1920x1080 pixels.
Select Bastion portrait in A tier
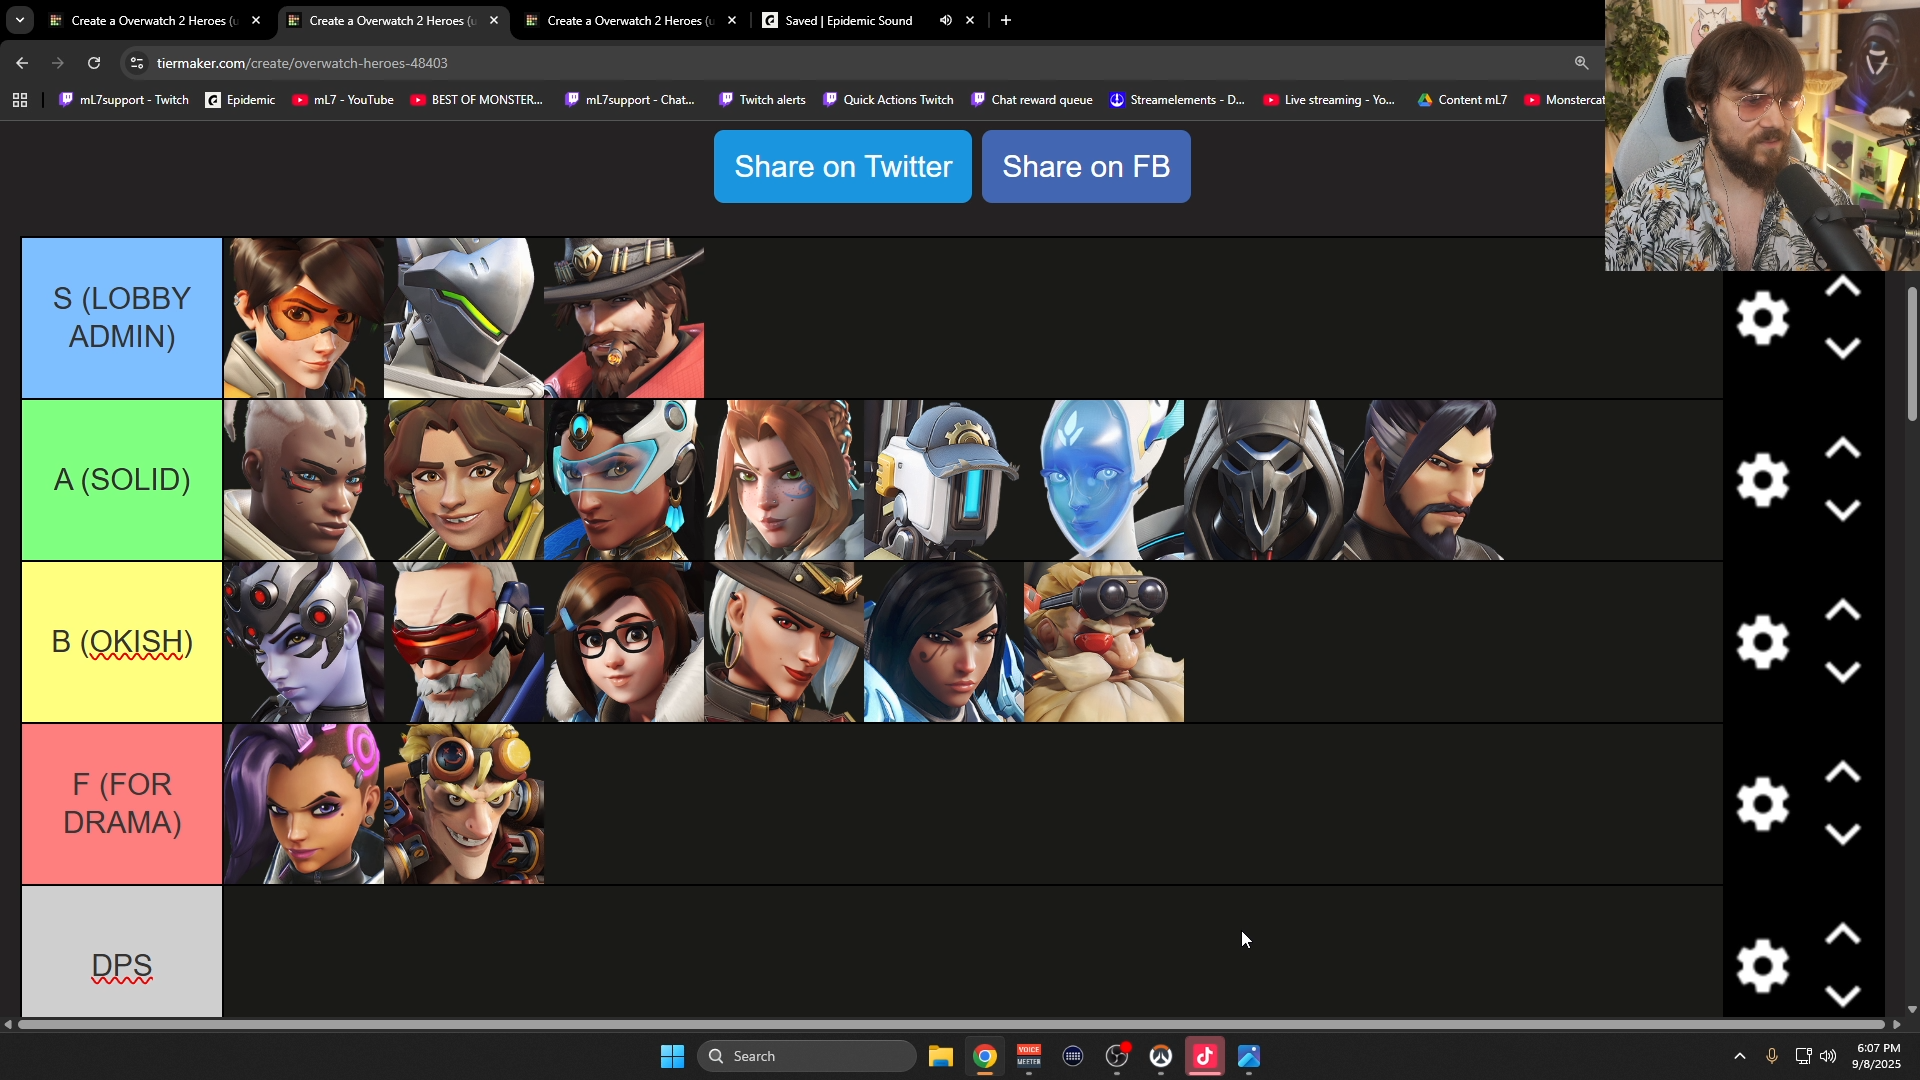pos(944,480)
